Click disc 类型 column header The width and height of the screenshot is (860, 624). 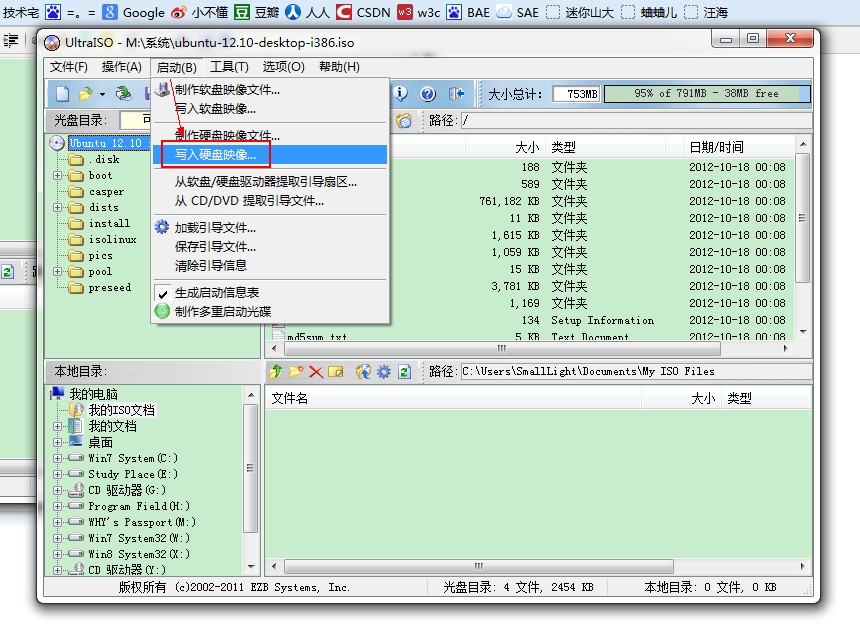pos(606,147)
